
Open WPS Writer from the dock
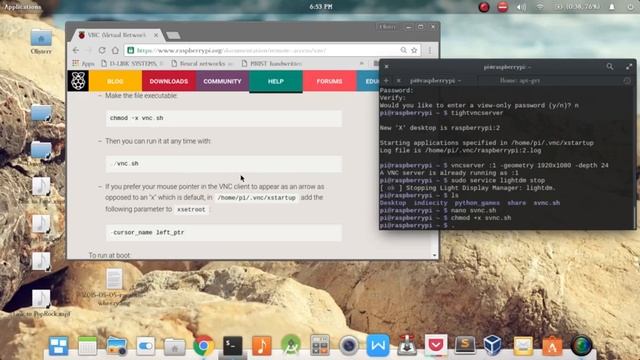click(x=378, y=346)
